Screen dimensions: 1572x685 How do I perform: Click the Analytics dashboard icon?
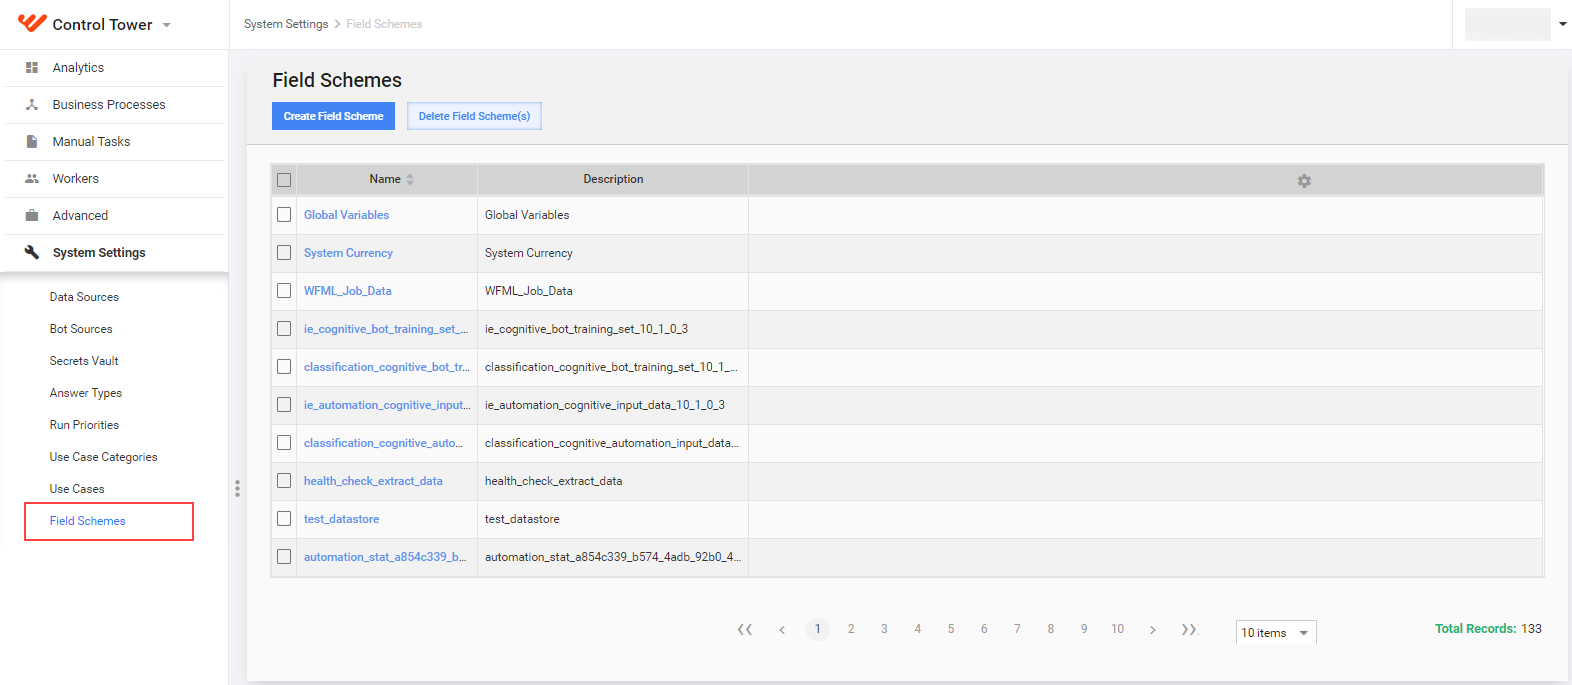coord(32,68)
